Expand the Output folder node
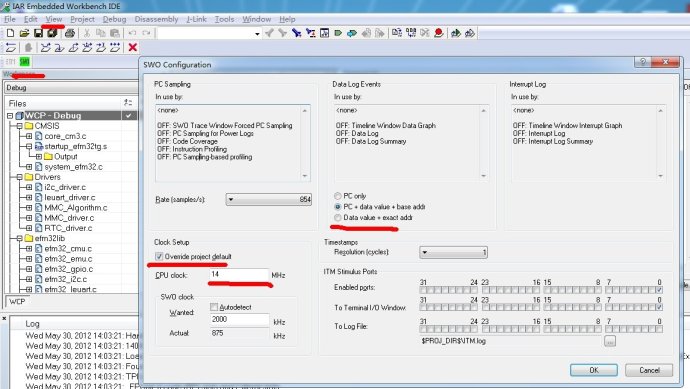Screen dimensions: 690x389 pos(39,157)
